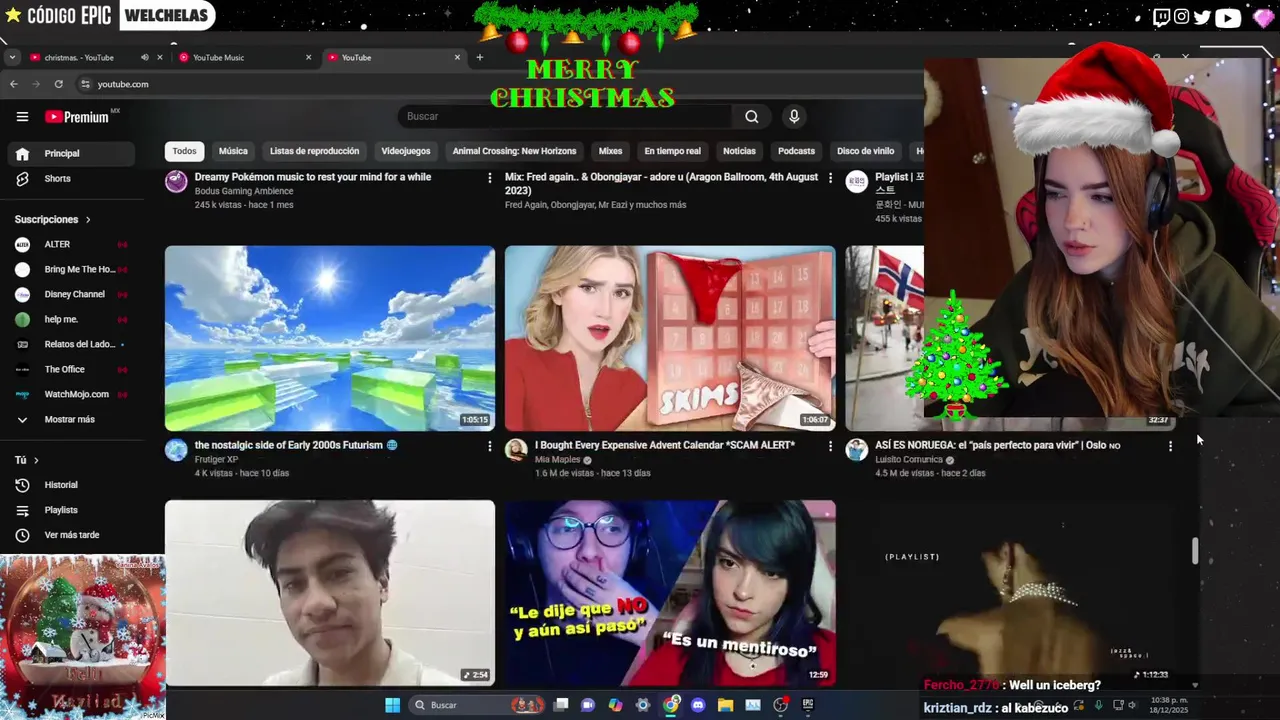Screen dimensions: 1280x720
Task: Click in the YouTube Buscar search field
Action: point(565,117)
